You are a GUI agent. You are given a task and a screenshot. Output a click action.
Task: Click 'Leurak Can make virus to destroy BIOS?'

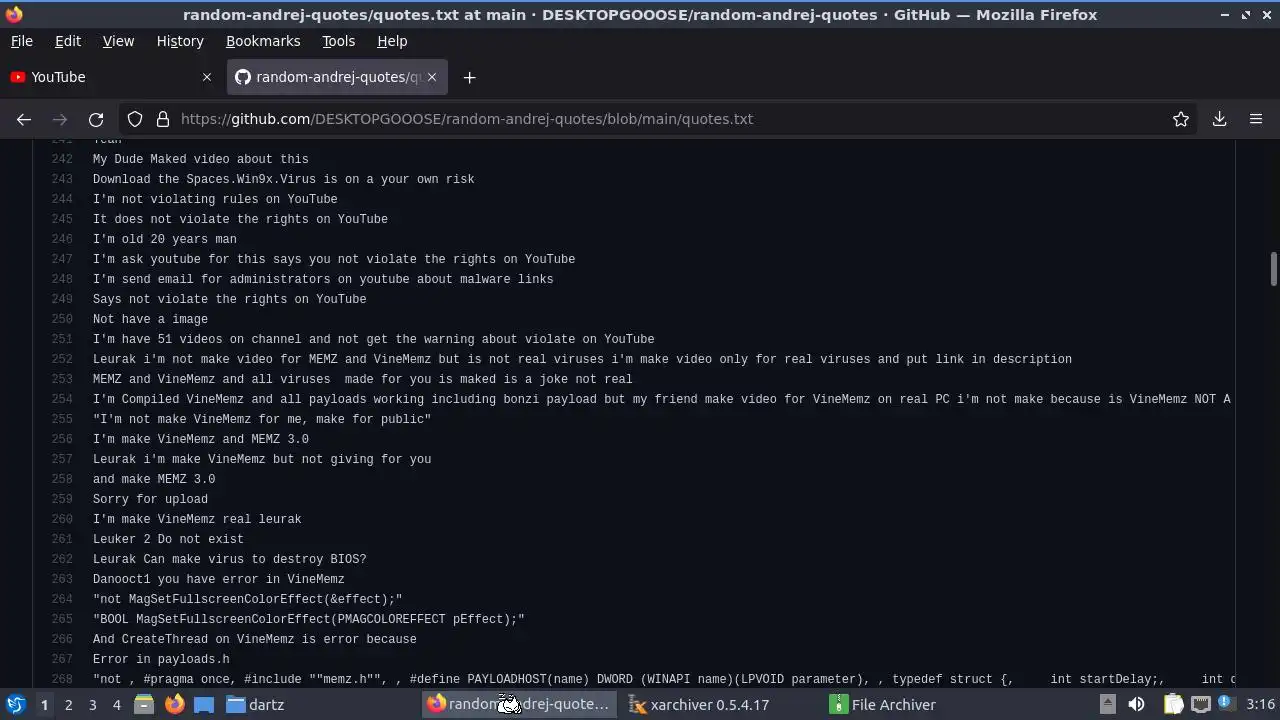[230, 559]
